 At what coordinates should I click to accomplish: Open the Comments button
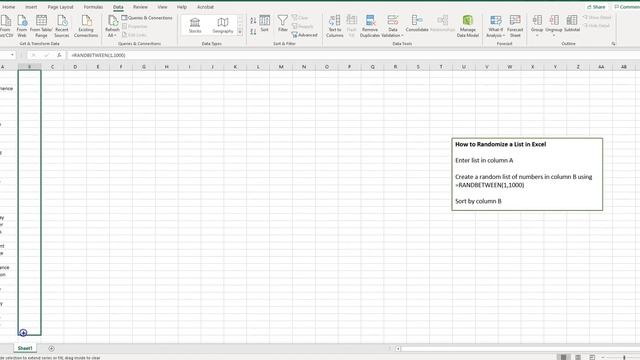(x=627, y=7)
